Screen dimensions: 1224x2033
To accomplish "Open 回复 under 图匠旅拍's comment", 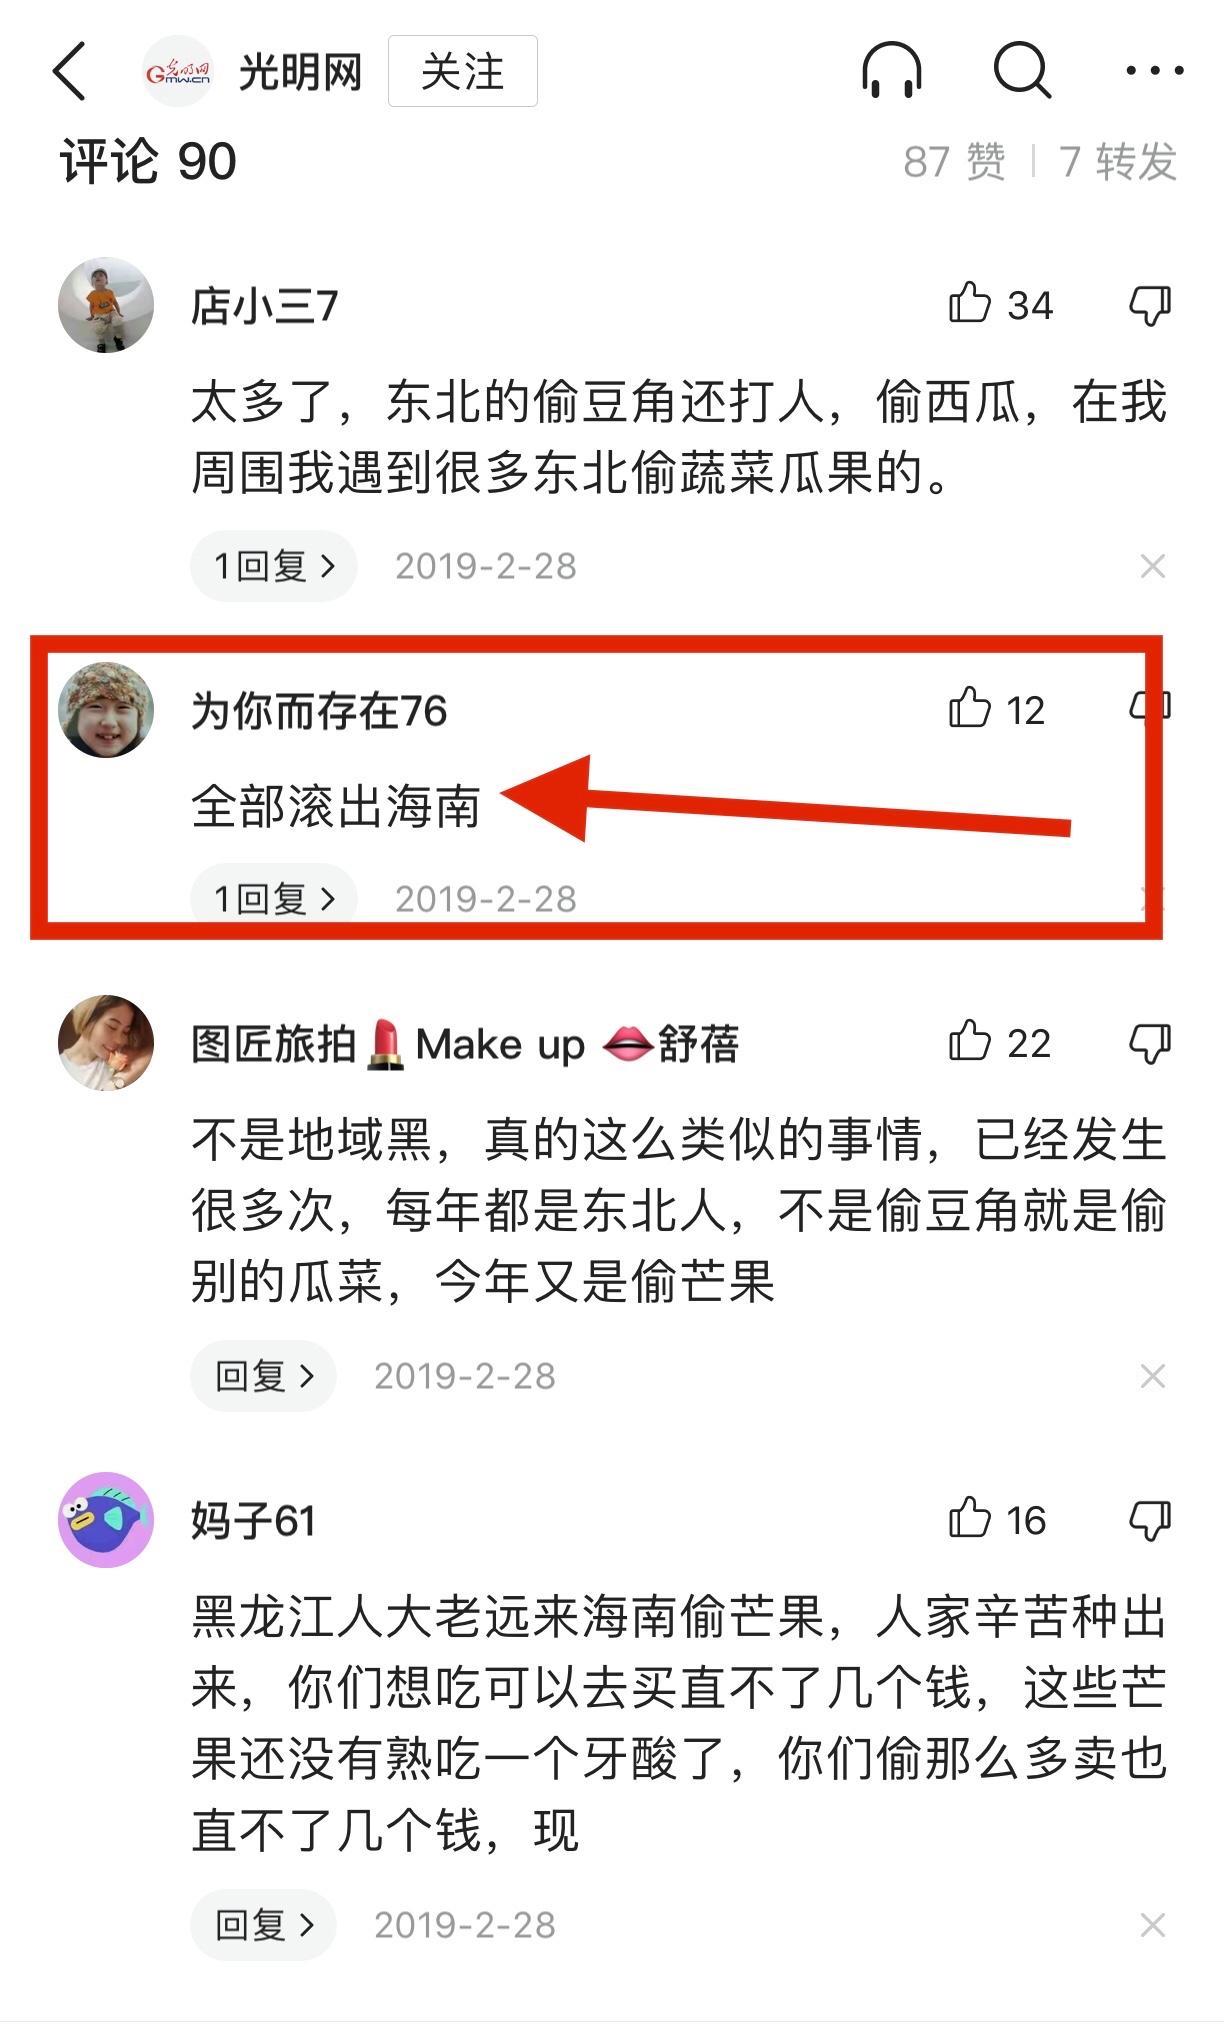I will point(264,1376).
